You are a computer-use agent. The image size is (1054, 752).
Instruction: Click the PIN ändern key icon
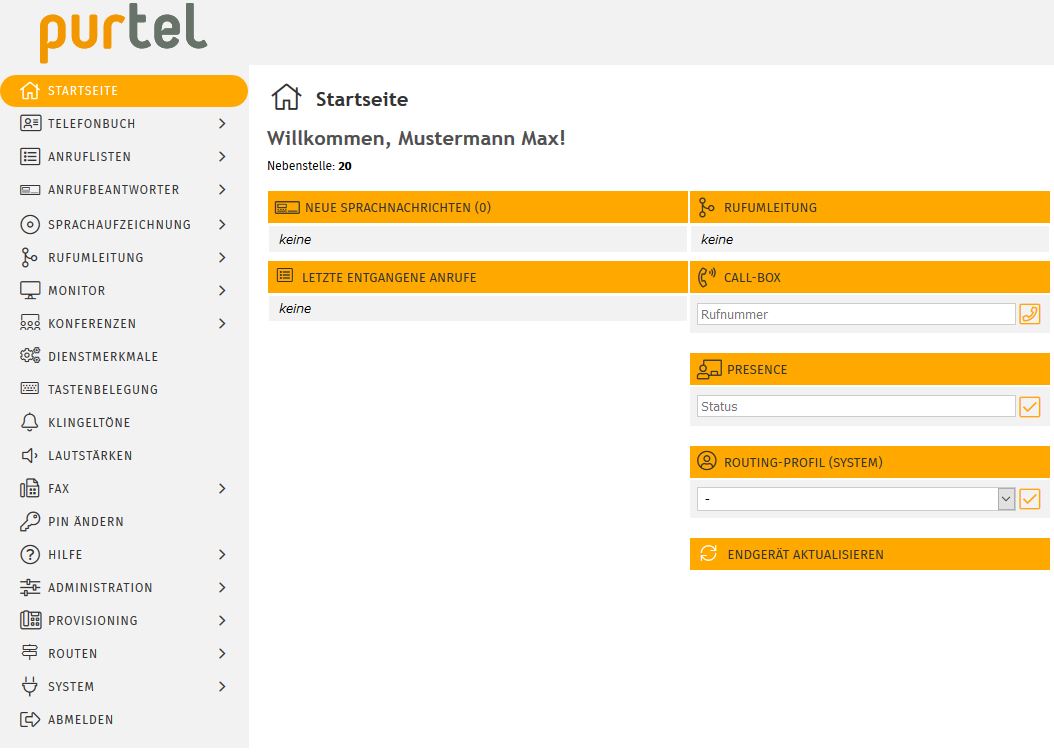30,521
